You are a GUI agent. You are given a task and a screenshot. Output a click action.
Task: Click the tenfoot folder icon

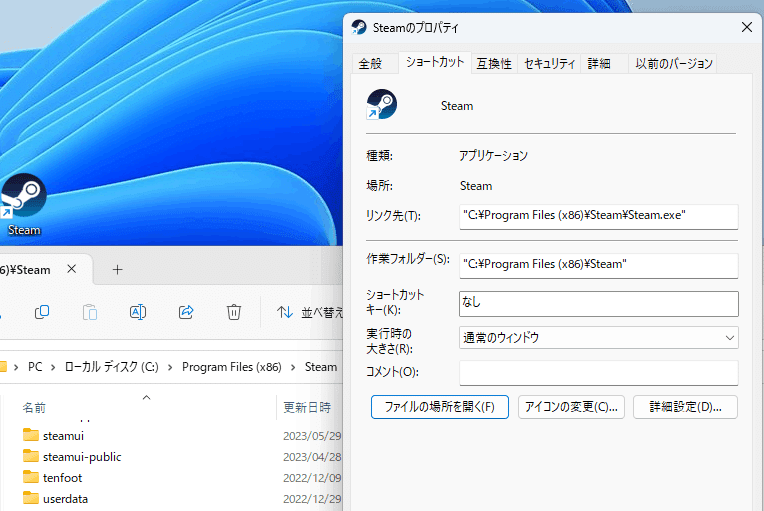coord(31,476)
